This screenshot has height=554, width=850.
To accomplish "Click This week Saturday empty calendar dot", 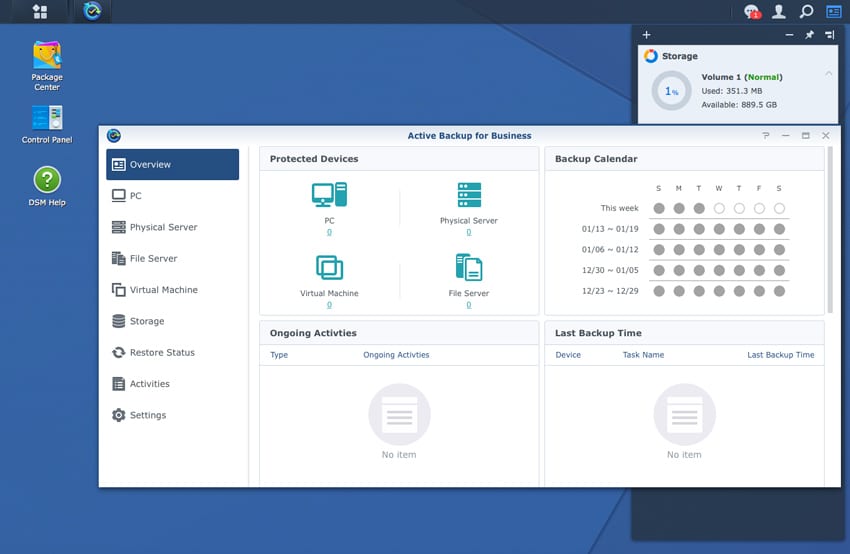I will [x=780, y=208].
